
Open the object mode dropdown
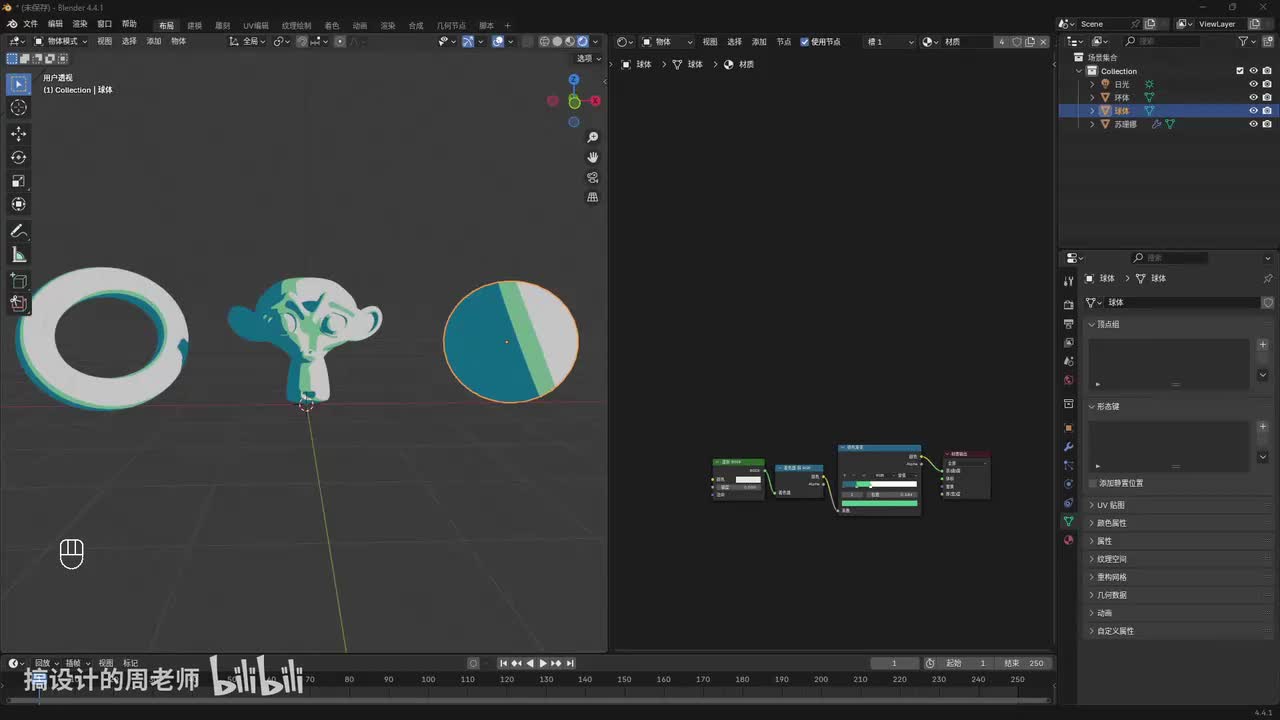61,42
